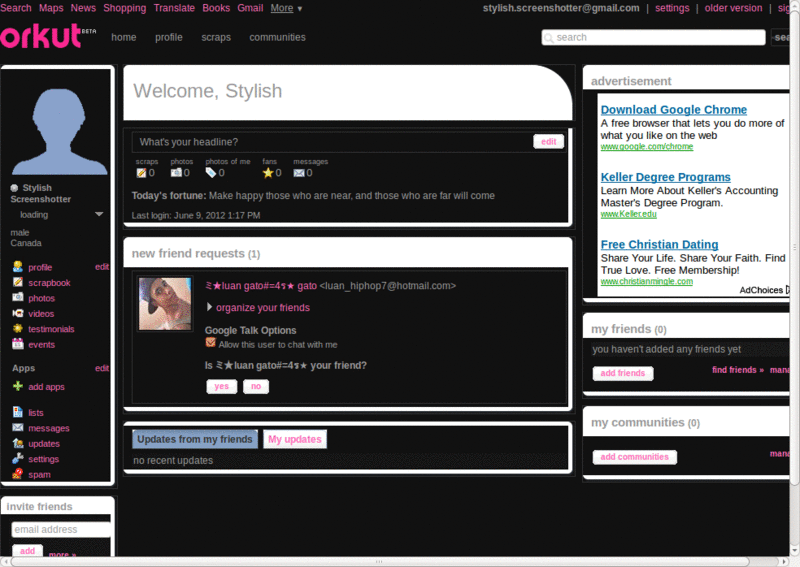Click www.christianmingle.com URL link

pos(646,281)
